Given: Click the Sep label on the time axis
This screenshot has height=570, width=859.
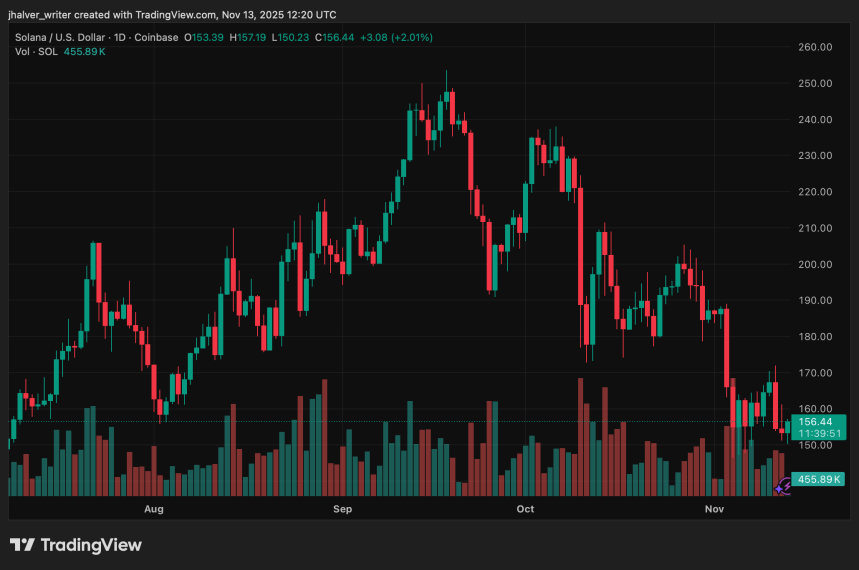Looking at the screenshot, I should 342,509.
